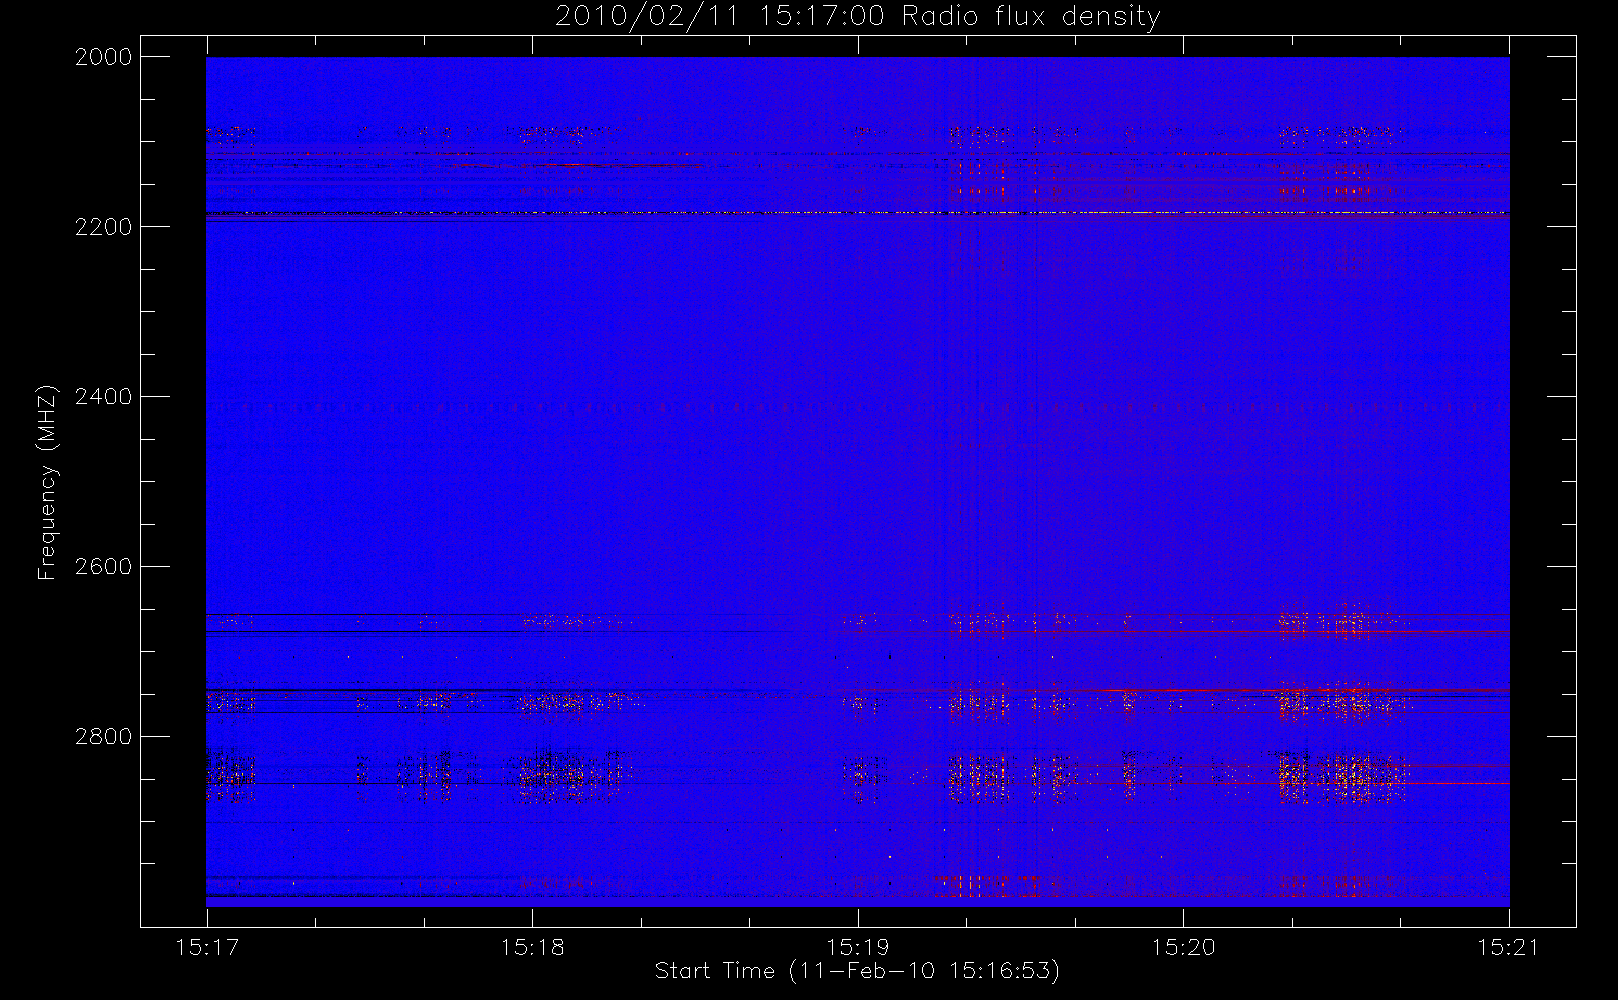Select the 2200 frequency tick label
1618x1000 pixels.
coord(104,227)
